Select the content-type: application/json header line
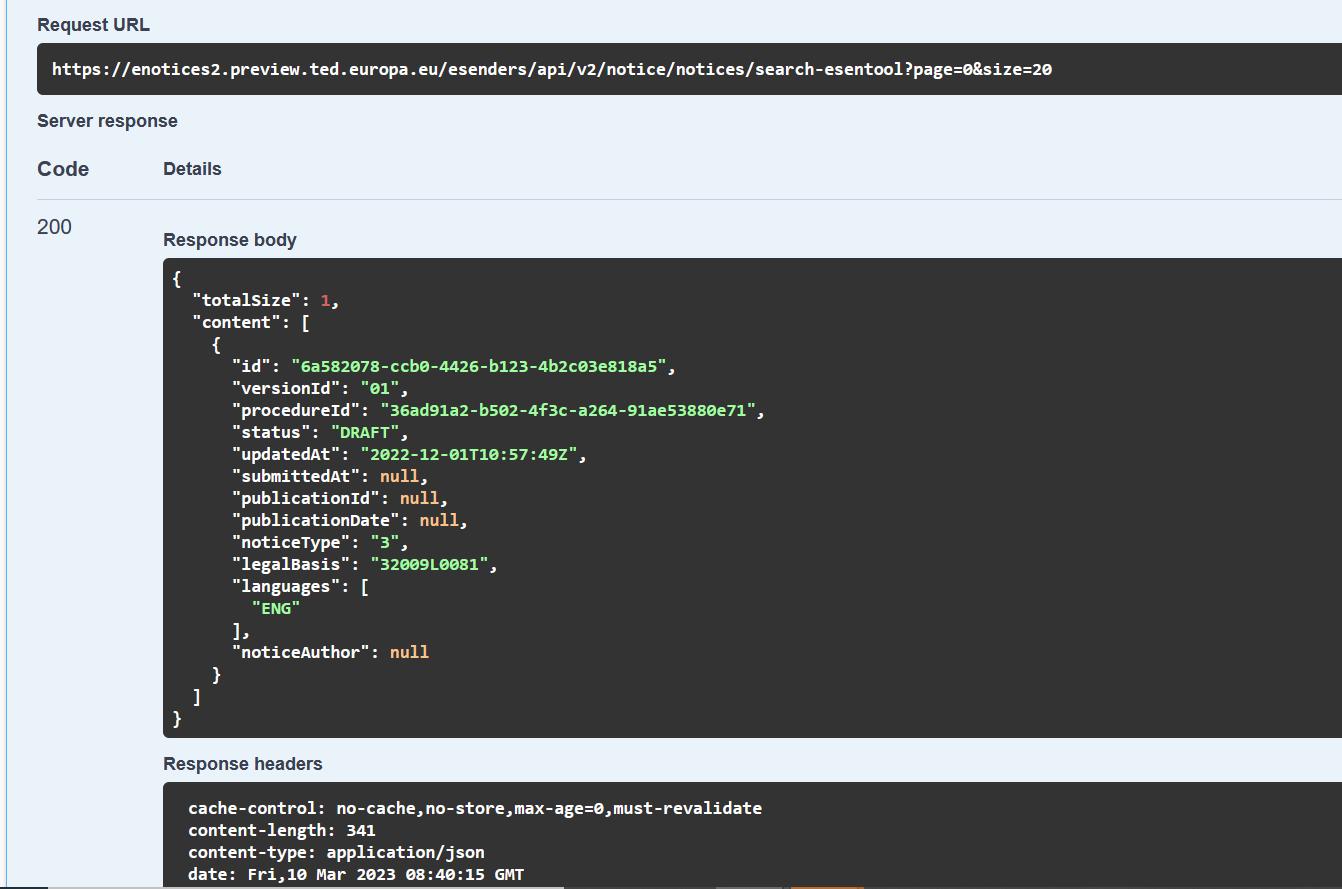 coord(336,852)
